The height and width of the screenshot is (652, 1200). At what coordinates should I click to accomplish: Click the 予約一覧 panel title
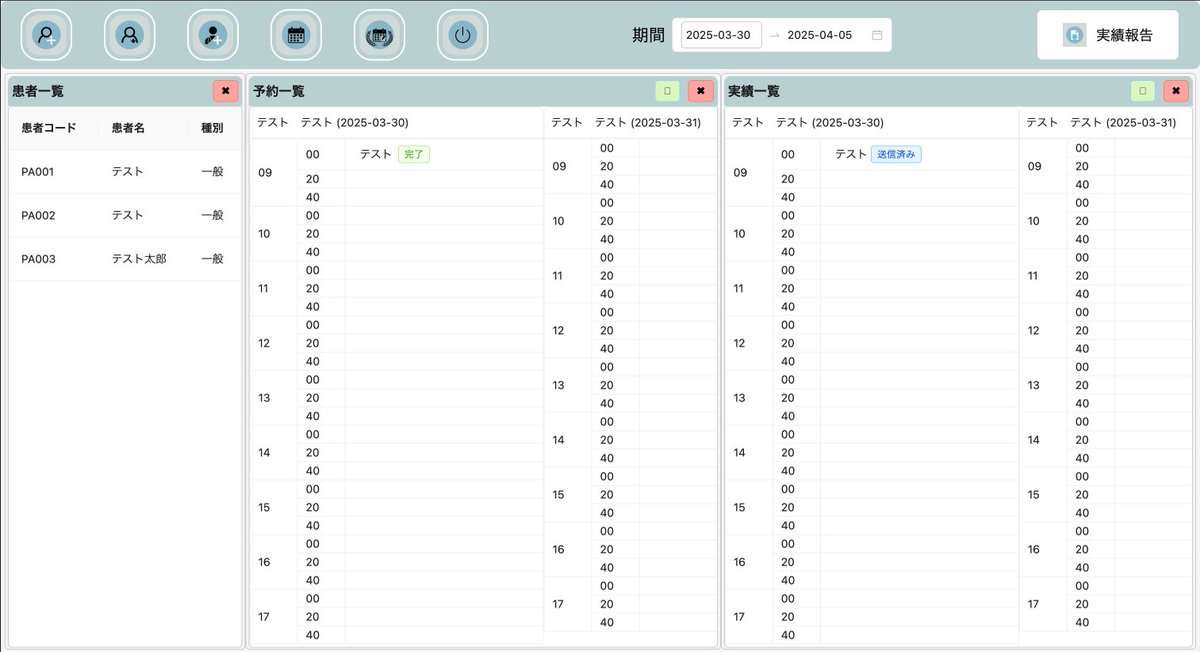(279, 91)
